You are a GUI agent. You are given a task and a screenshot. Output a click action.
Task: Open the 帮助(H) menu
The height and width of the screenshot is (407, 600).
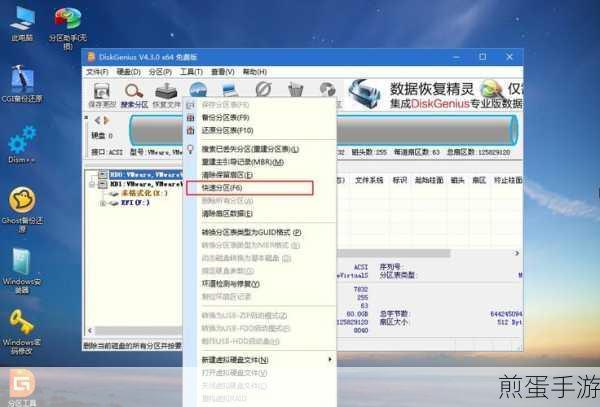[x=254, y=72]
